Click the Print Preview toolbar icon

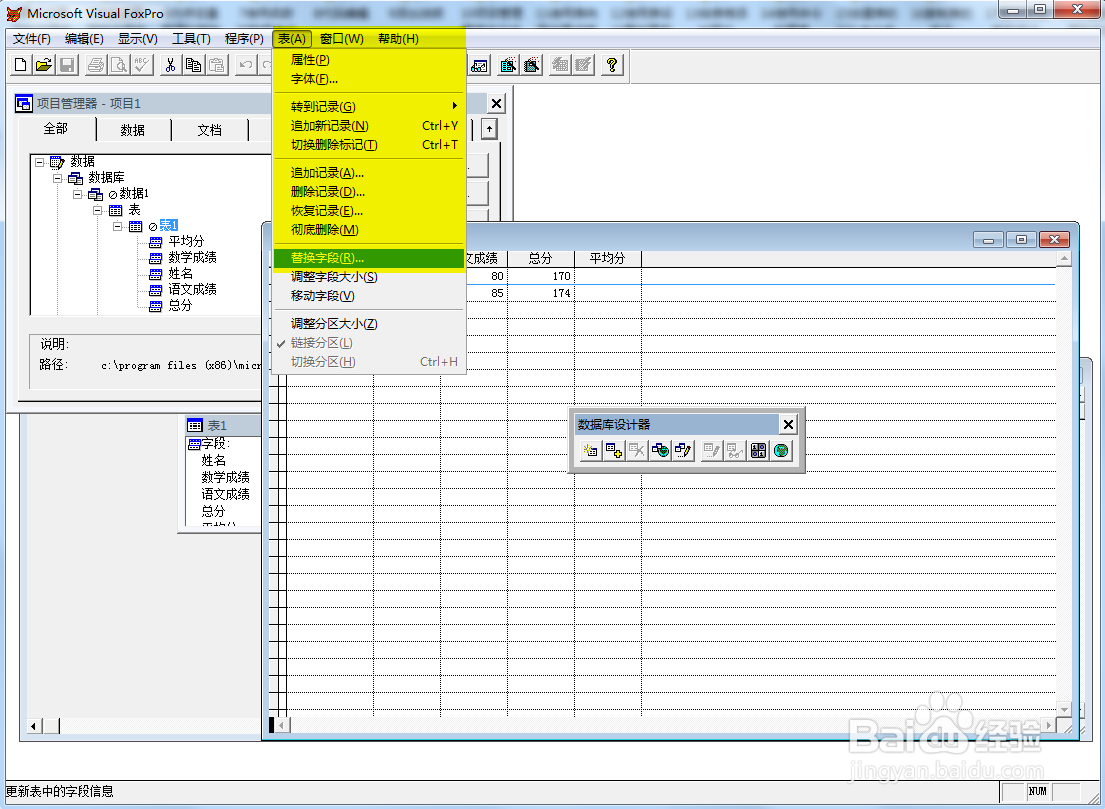pyautogui.click(x=119, y=65)
